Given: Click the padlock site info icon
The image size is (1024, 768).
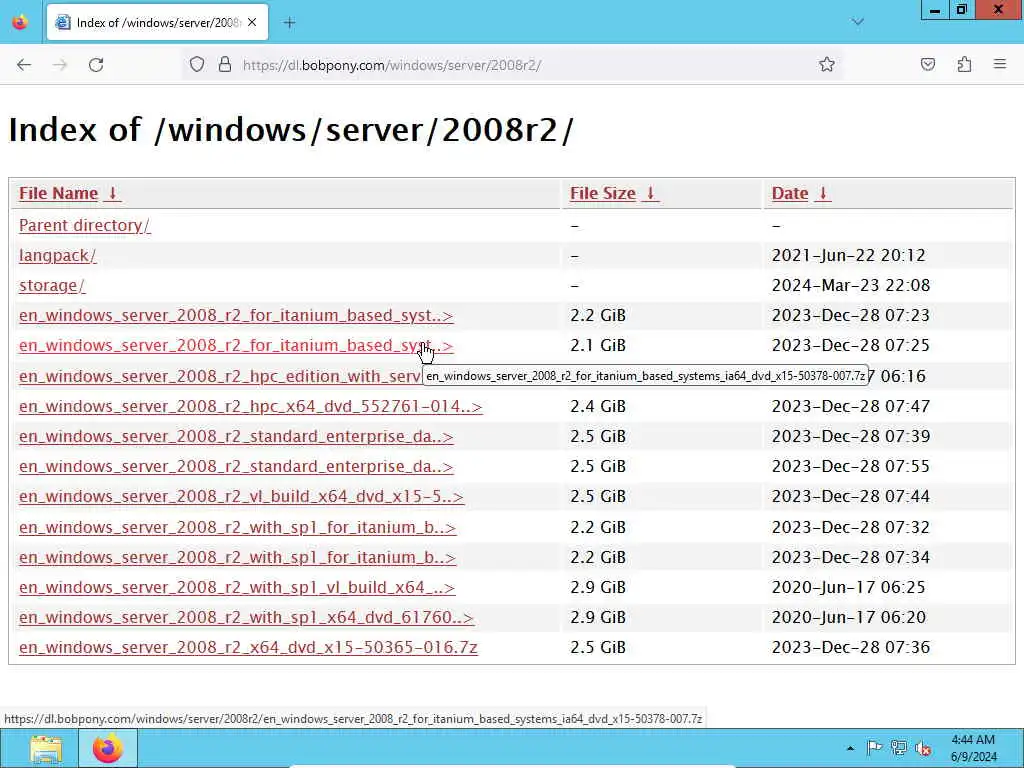Looking at the screenshot, I should pos(225,64).
